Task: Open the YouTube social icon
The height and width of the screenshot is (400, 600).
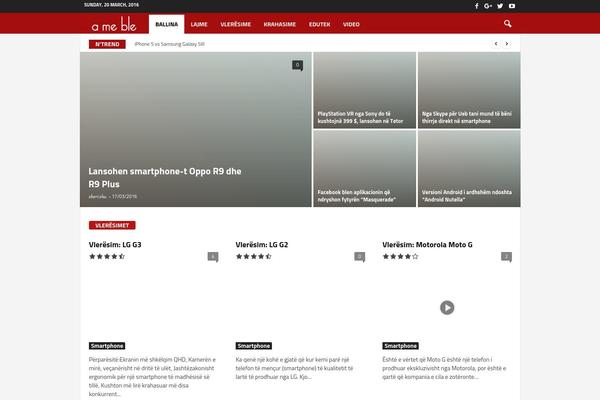Action: [x=512, y=6]
